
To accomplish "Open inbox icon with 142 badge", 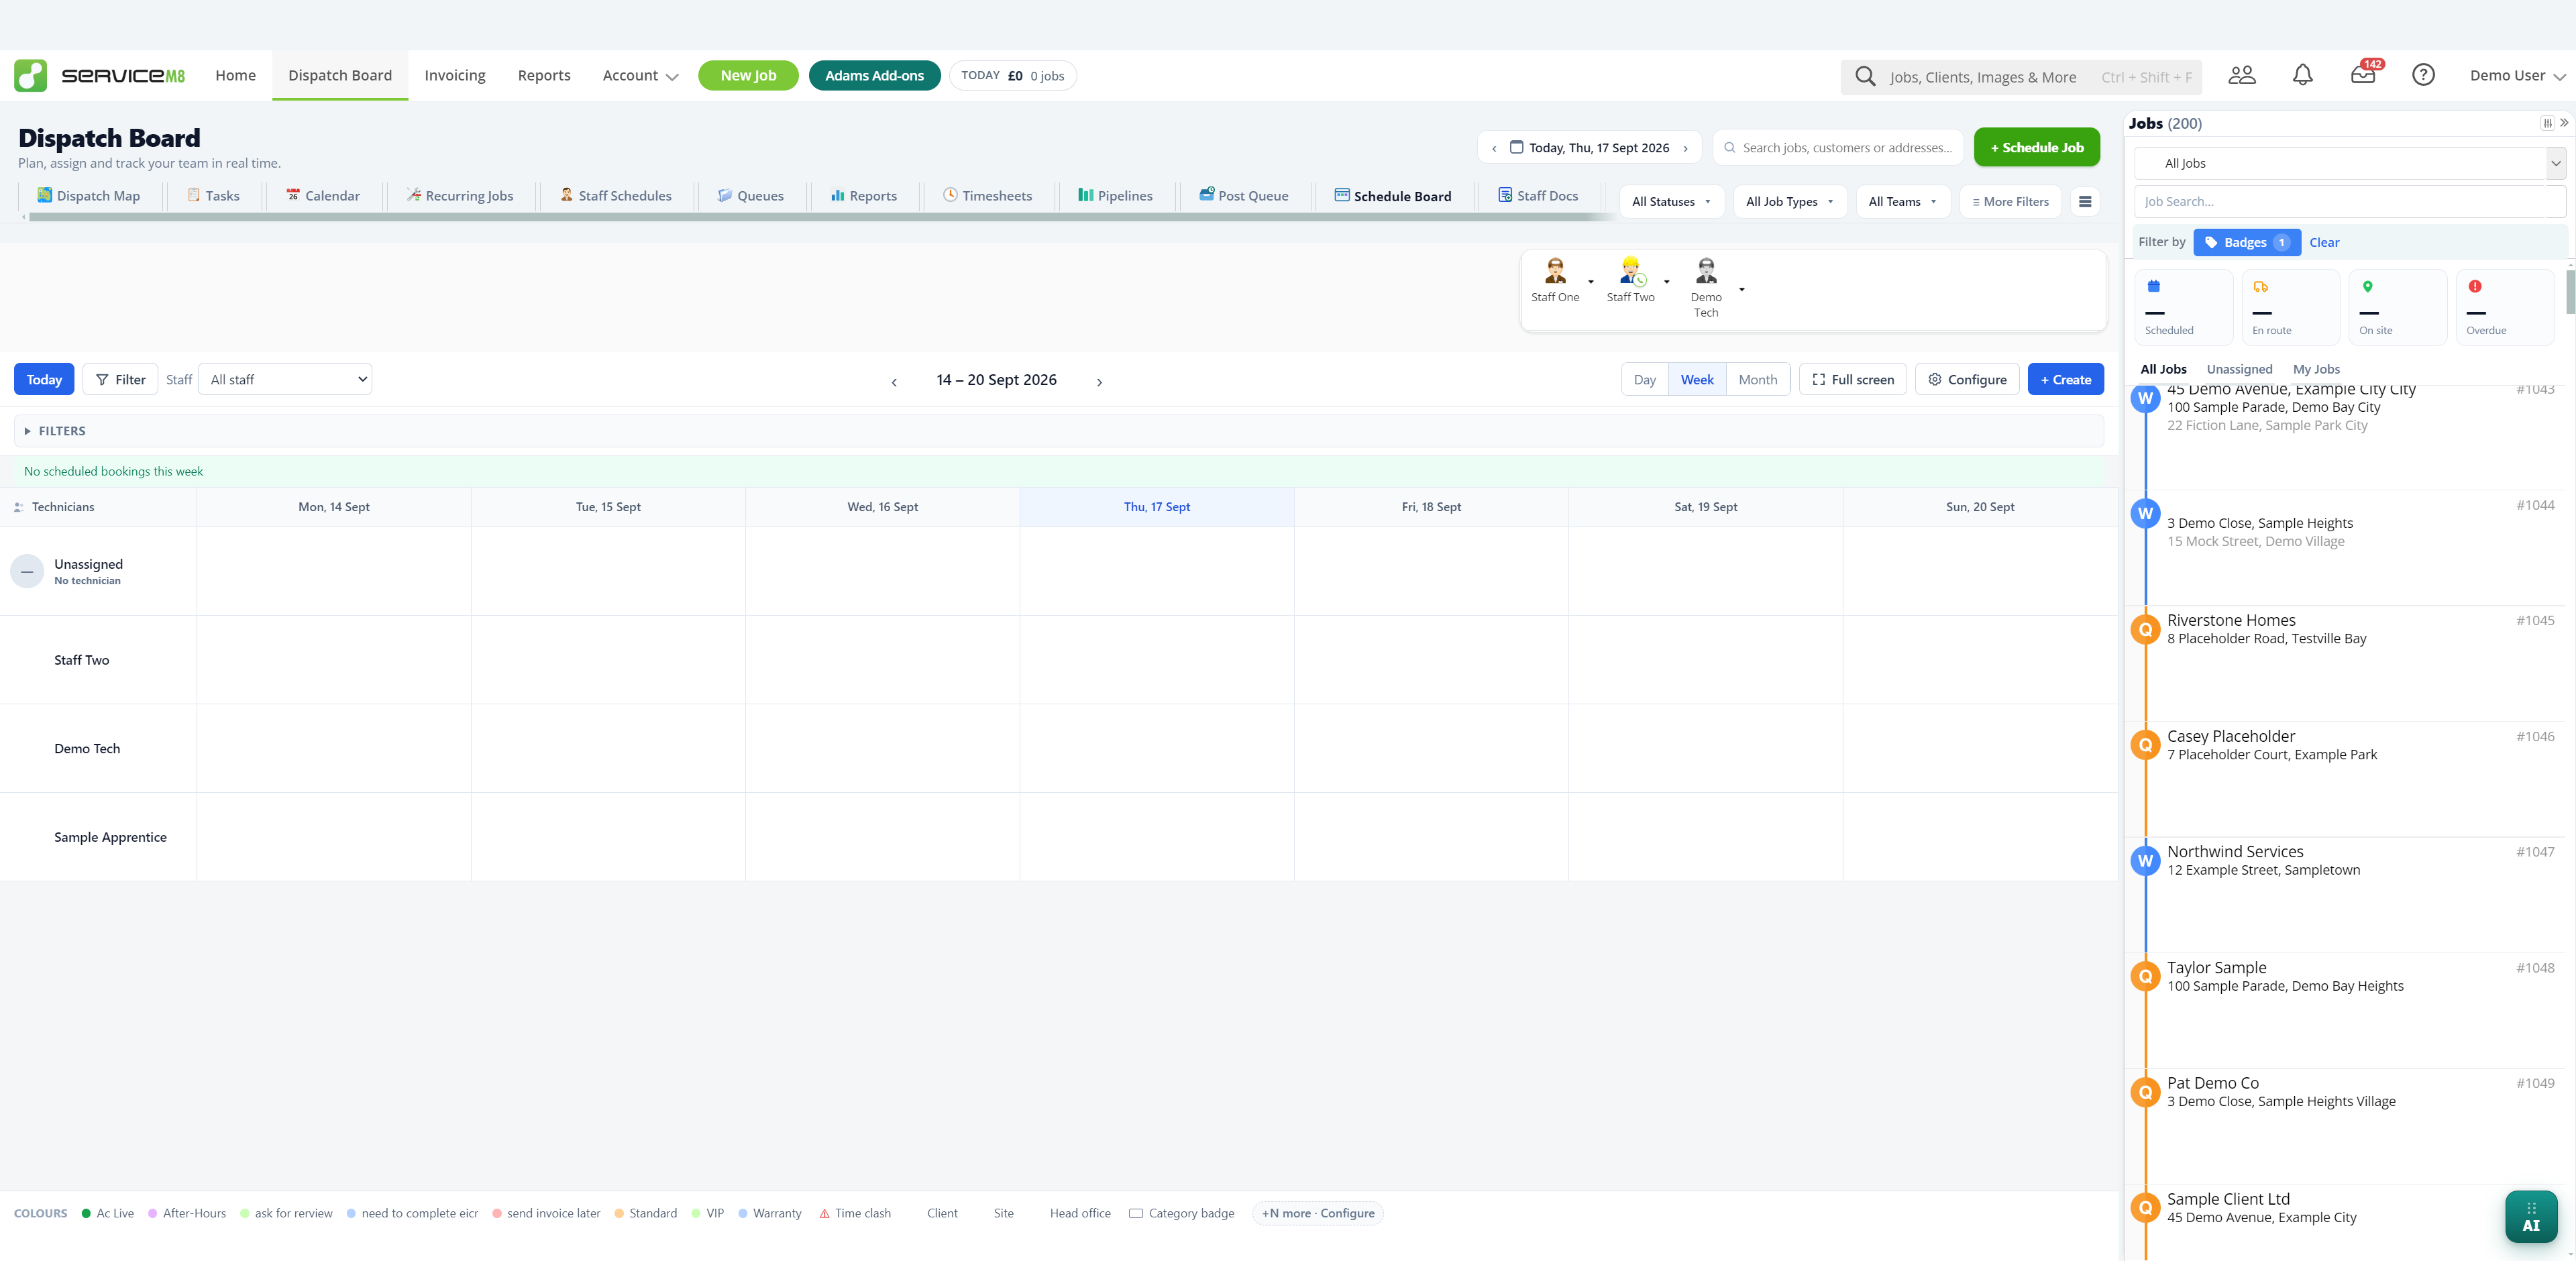I will point(2364,75).
